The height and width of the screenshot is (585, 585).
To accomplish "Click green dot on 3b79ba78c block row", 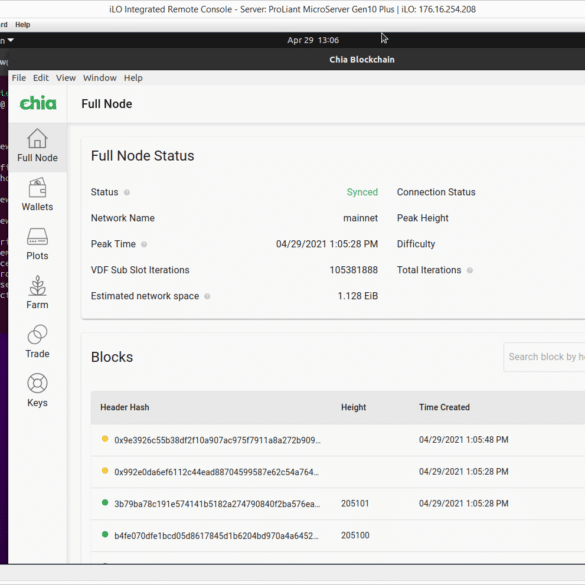I will 105,503.
